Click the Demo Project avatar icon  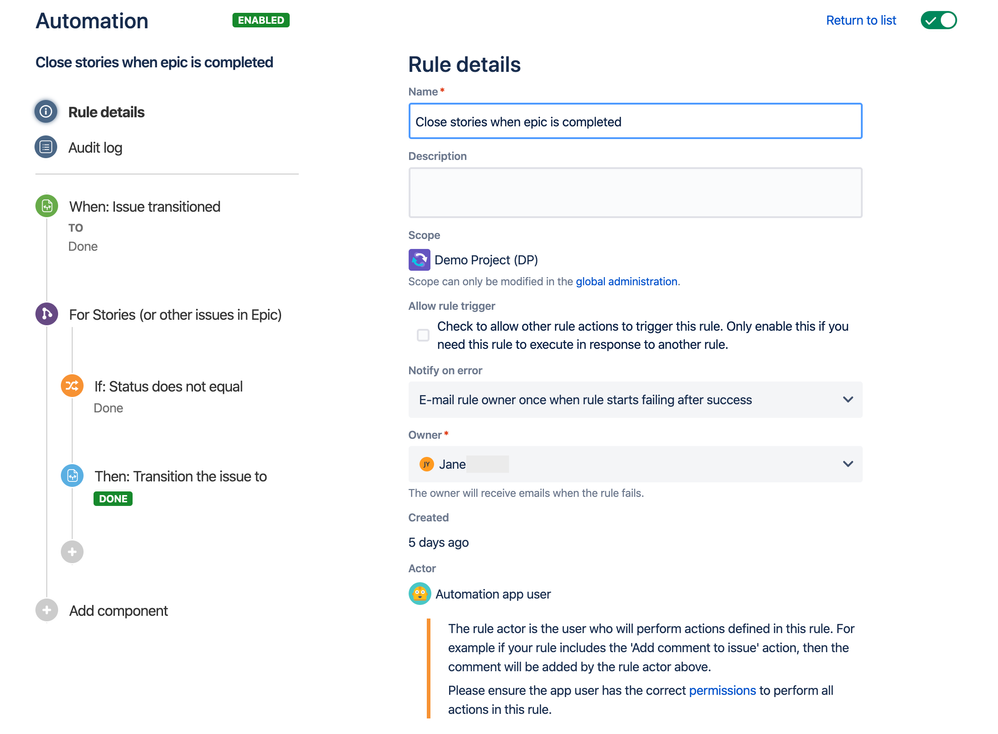(419, 260)
